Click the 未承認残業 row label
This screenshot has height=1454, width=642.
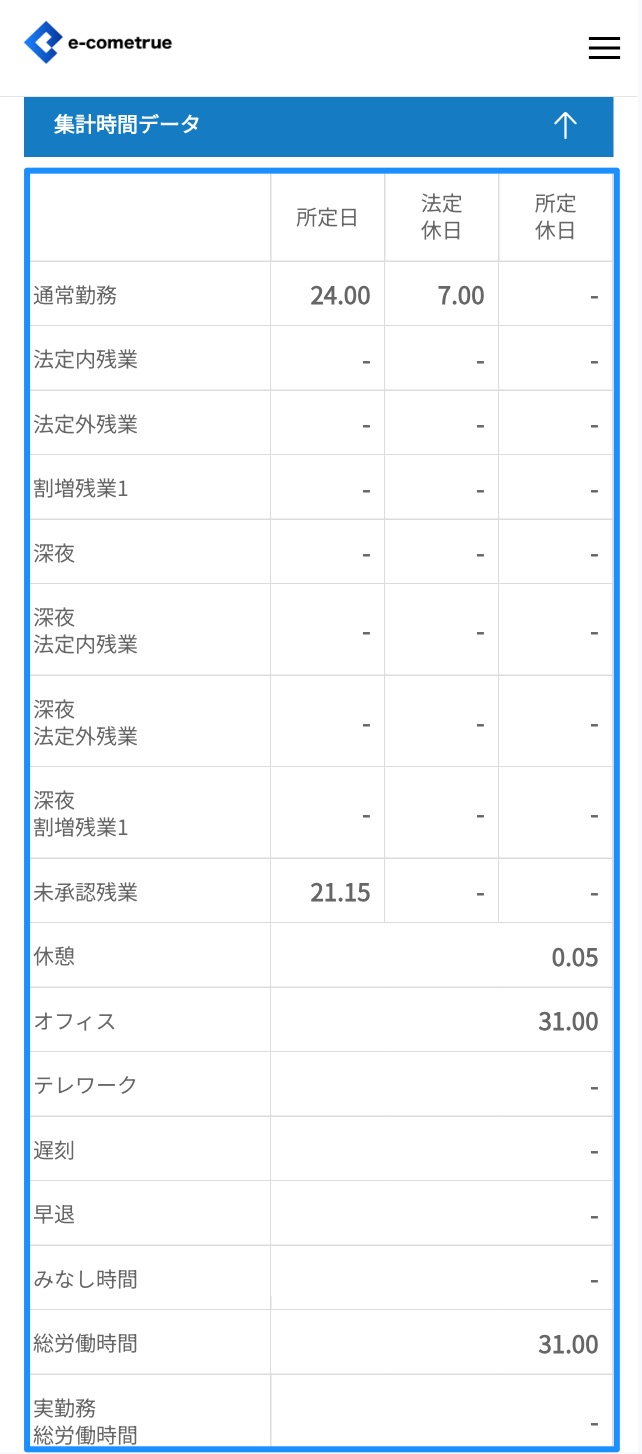pyautogui.click(x=85, y=892)
